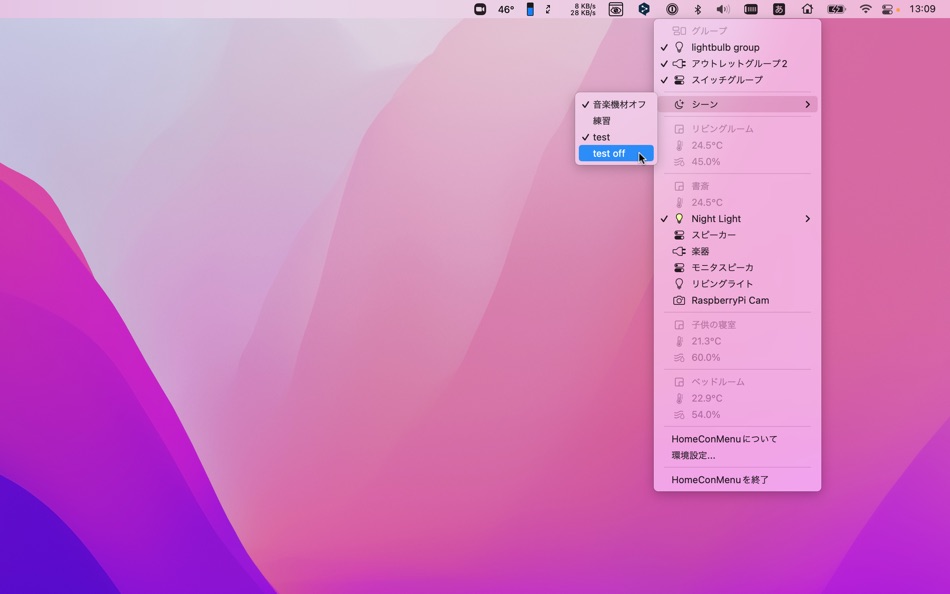The width and height of the screenshot is (950, 594).
Task: Click the 60.0% humidity reading
Action: click(737, 358)
